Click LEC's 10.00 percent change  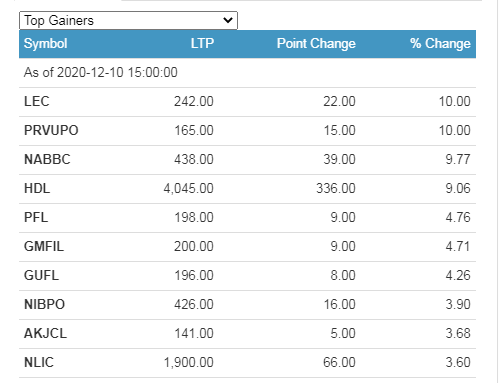pyautogui.click(x=454, y=101)
